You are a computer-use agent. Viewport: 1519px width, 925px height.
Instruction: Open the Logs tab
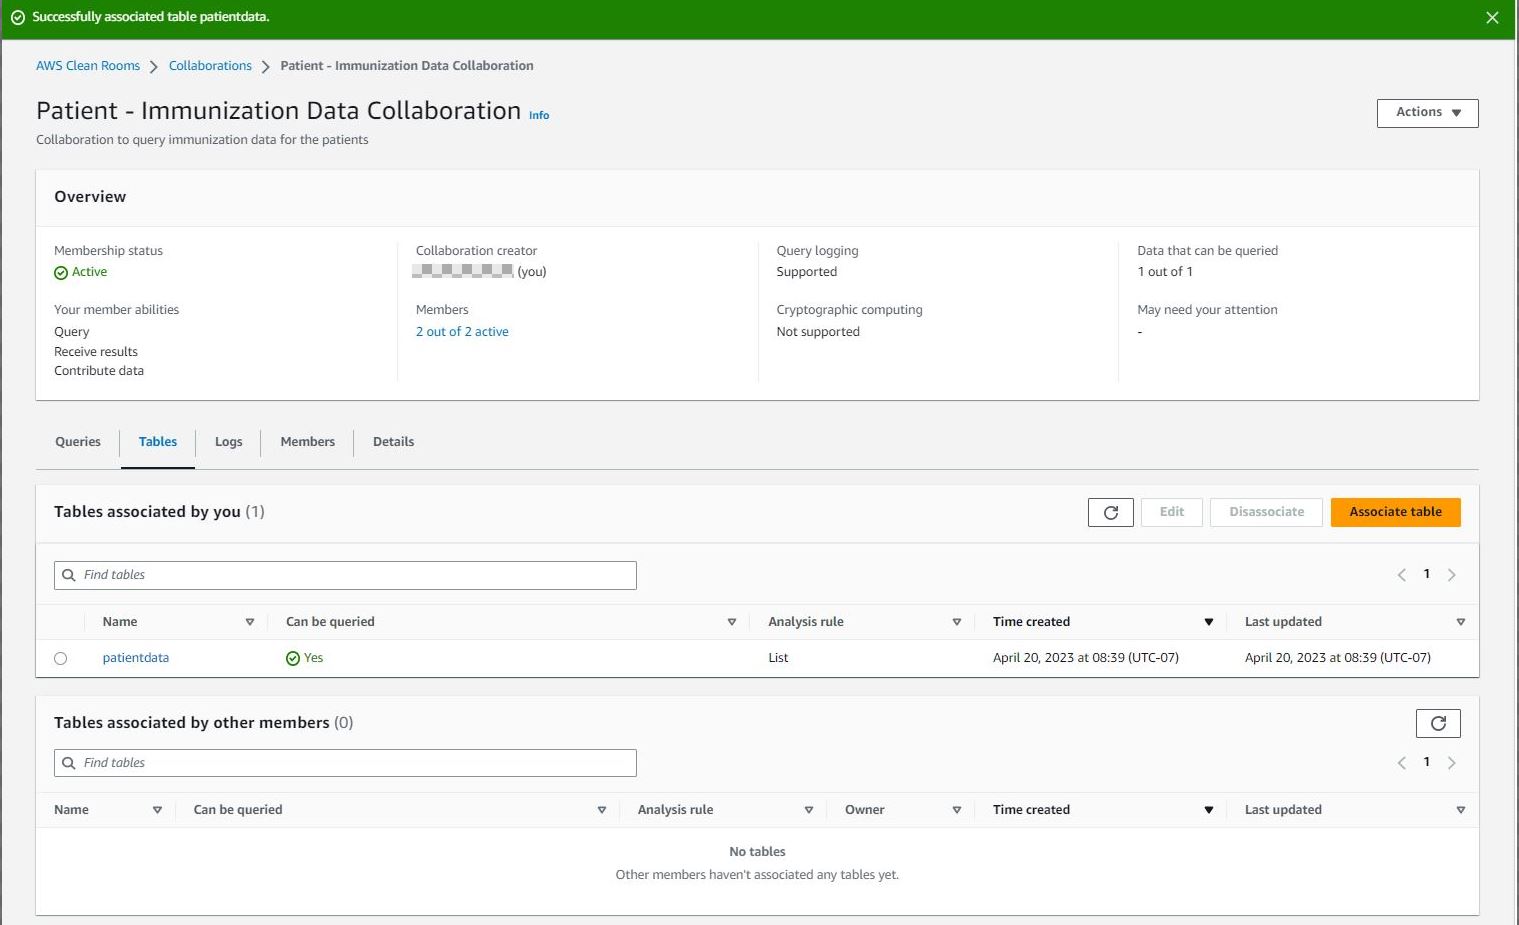(229, 442)
